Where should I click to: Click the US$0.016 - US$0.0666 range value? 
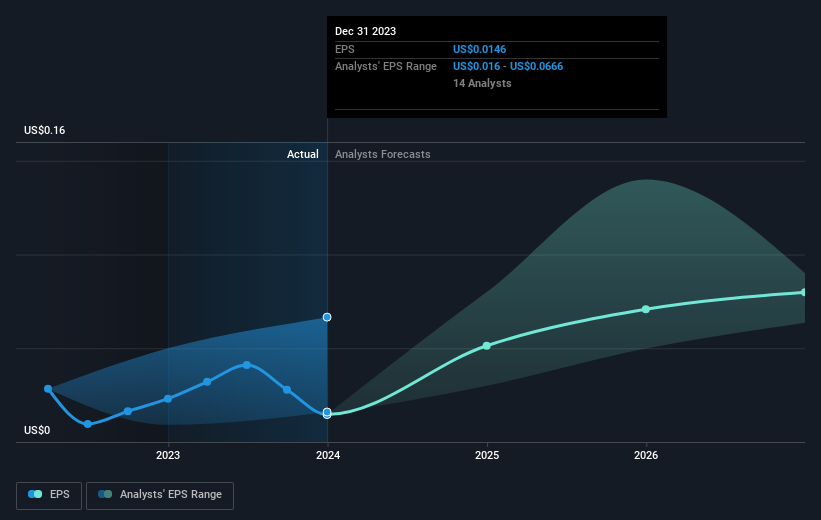click(508, 67)
